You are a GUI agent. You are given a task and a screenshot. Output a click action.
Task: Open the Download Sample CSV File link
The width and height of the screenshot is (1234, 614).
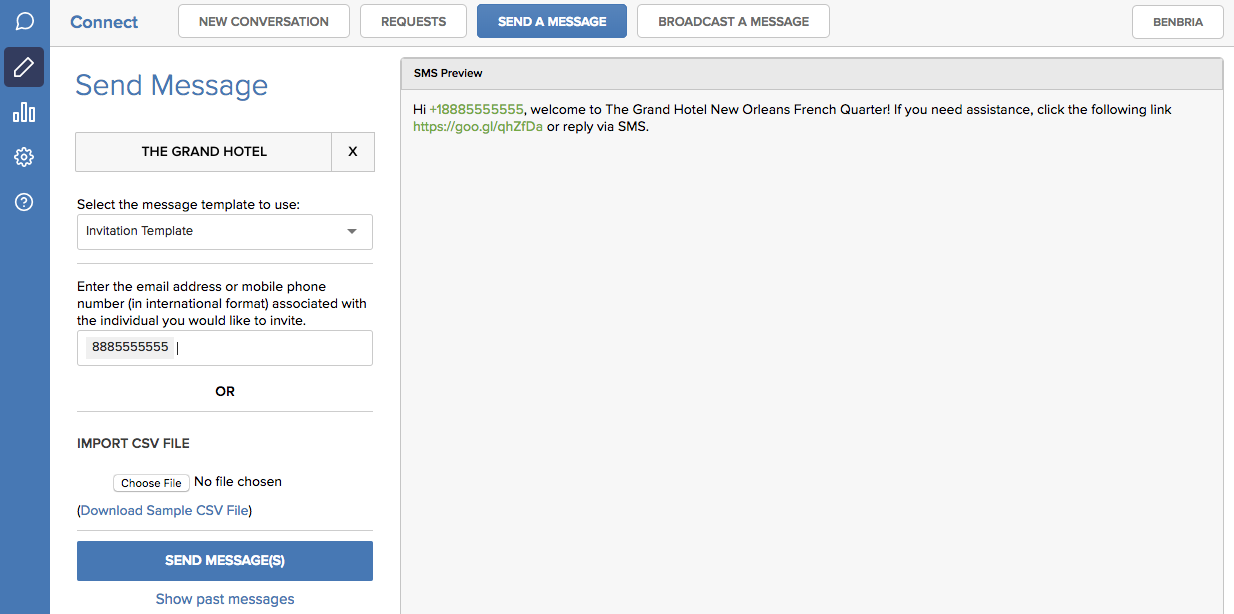point(165,510)
